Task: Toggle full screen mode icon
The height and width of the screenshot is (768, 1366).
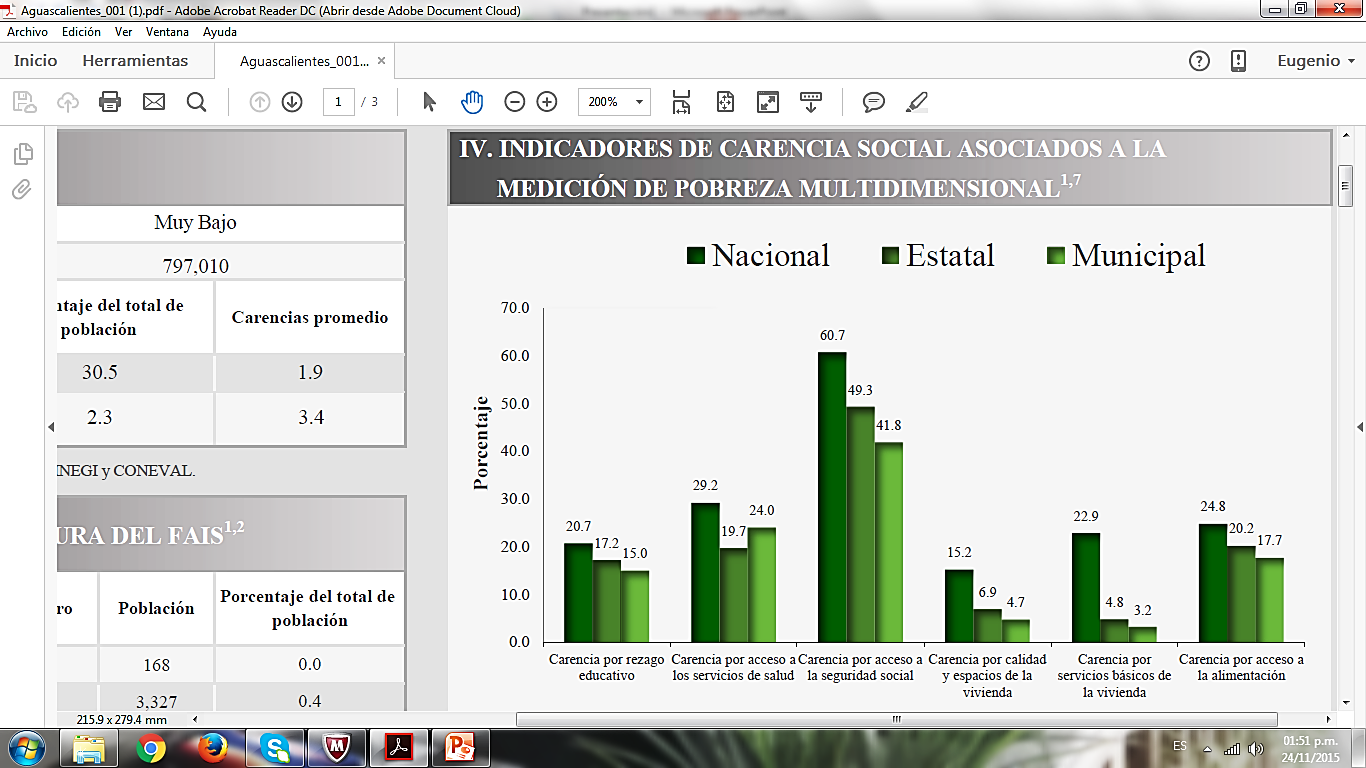Action: tap(768, 101)
